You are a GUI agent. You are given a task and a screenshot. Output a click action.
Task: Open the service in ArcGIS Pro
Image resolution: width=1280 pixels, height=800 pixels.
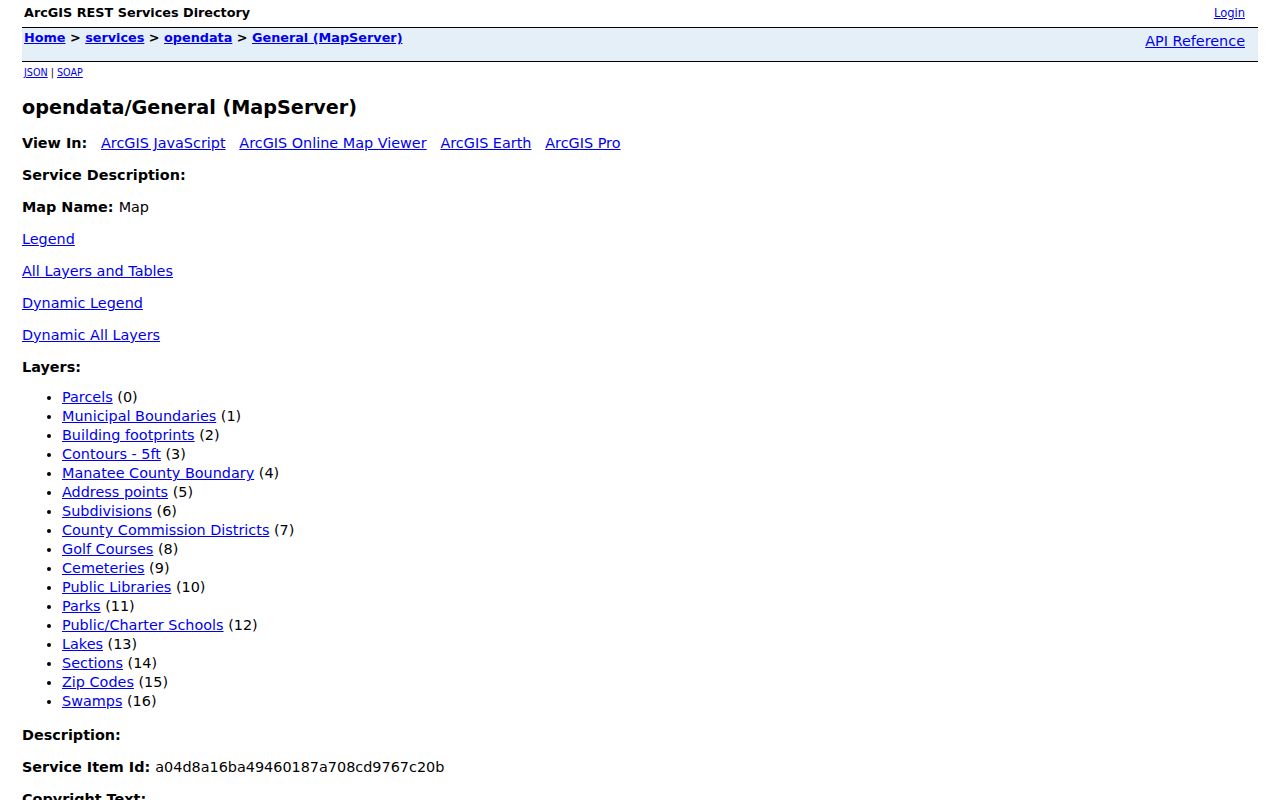(x=583, y=143)
